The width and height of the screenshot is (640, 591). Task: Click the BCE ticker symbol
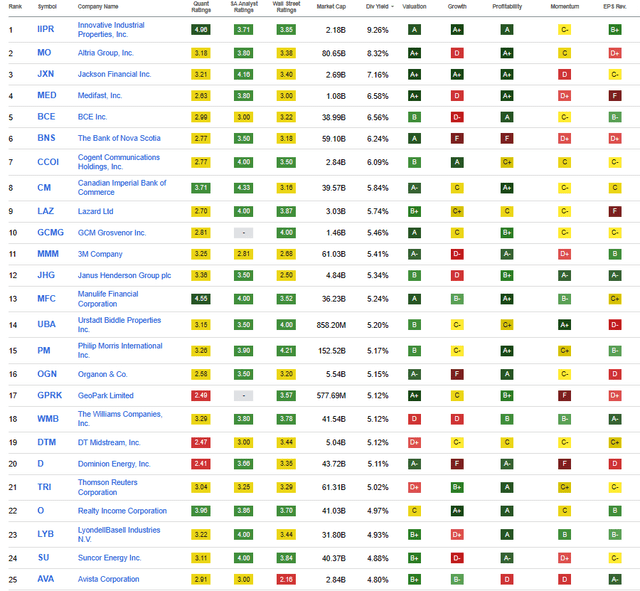(46, 117)
